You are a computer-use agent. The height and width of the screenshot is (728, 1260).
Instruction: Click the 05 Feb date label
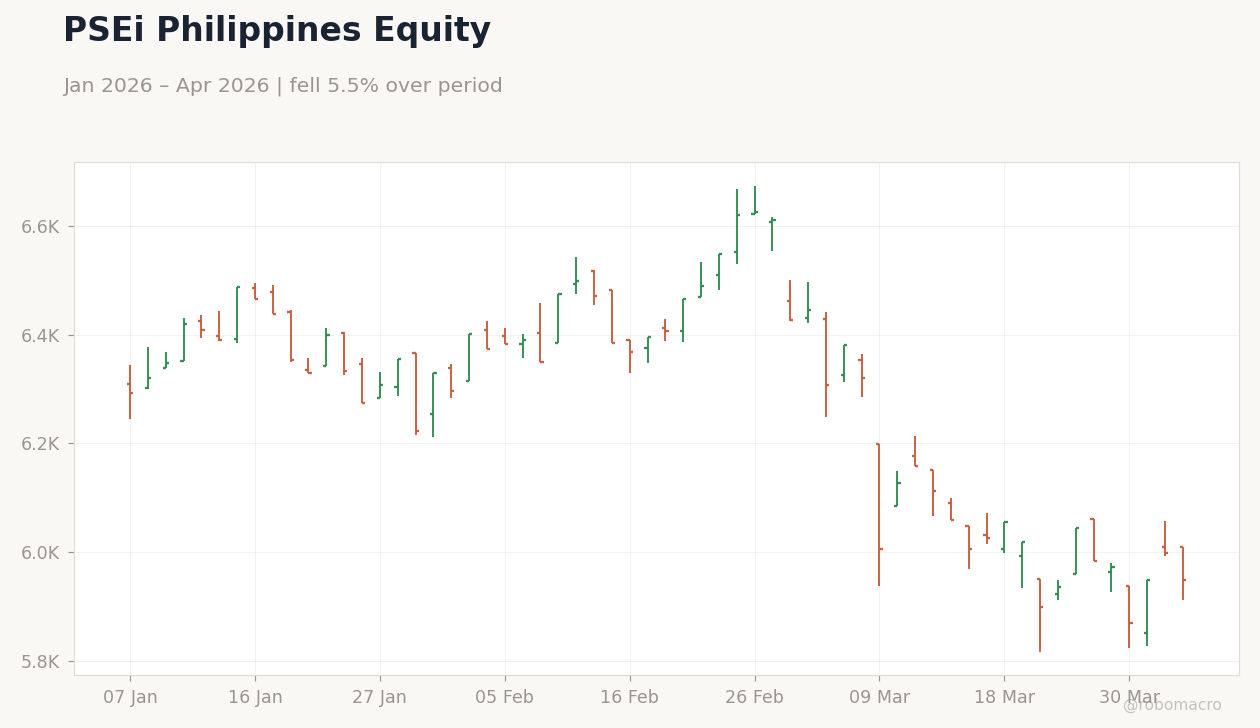(504, 698)
